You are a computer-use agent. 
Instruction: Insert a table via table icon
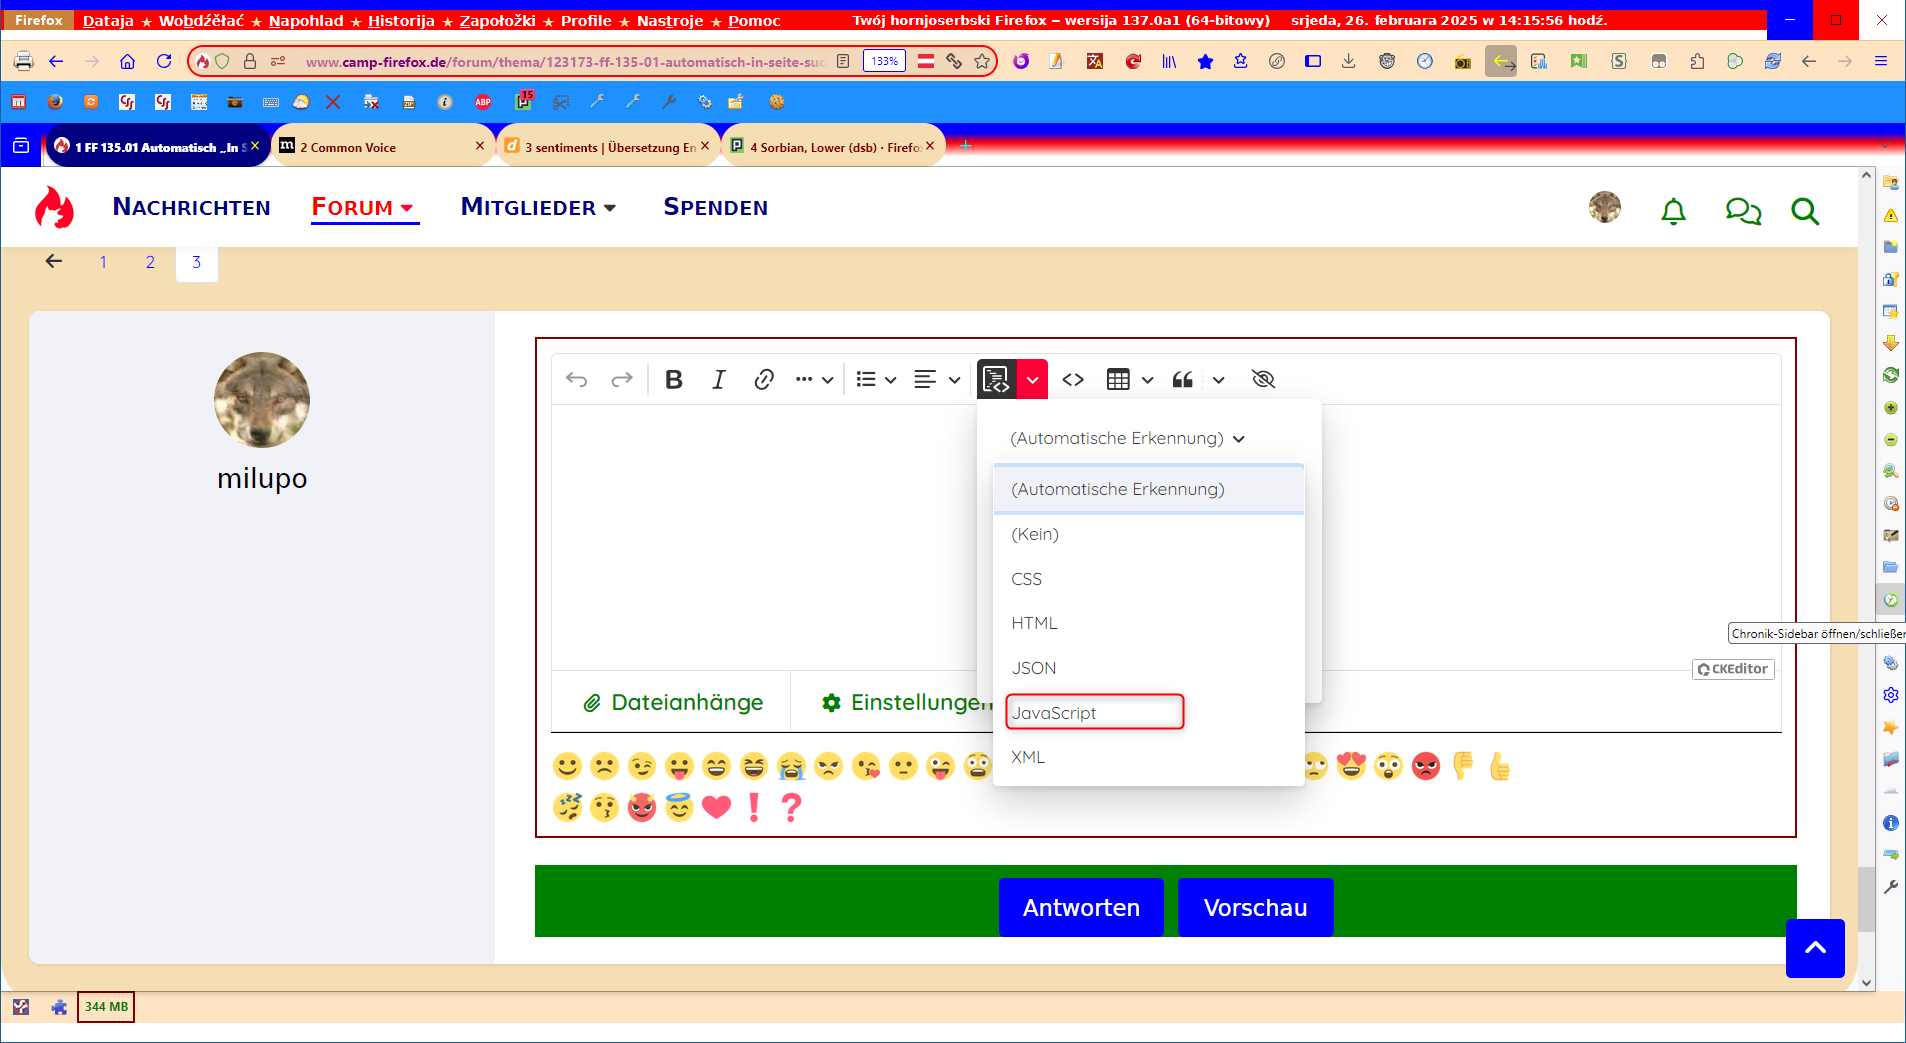point(1118,379)
